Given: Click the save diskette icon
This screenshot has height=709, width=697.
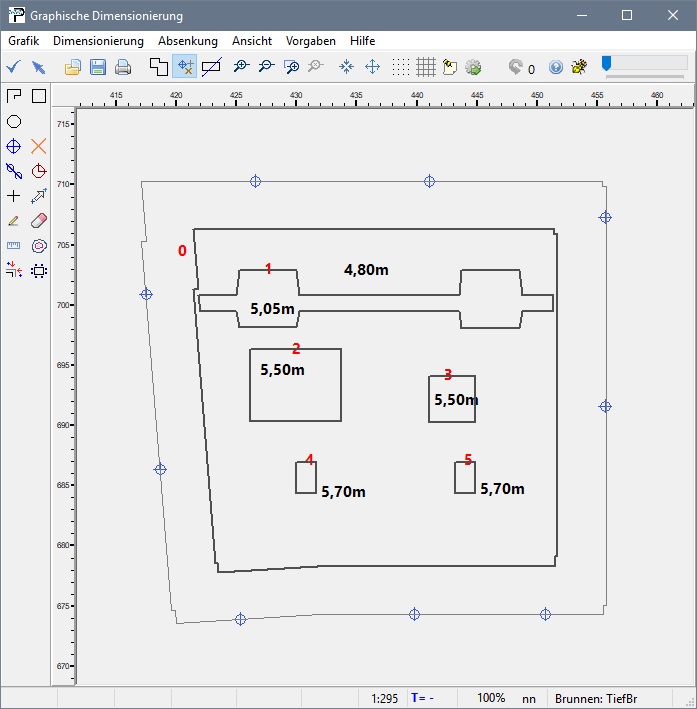Looking at the screenshot, I should (98, 67).
